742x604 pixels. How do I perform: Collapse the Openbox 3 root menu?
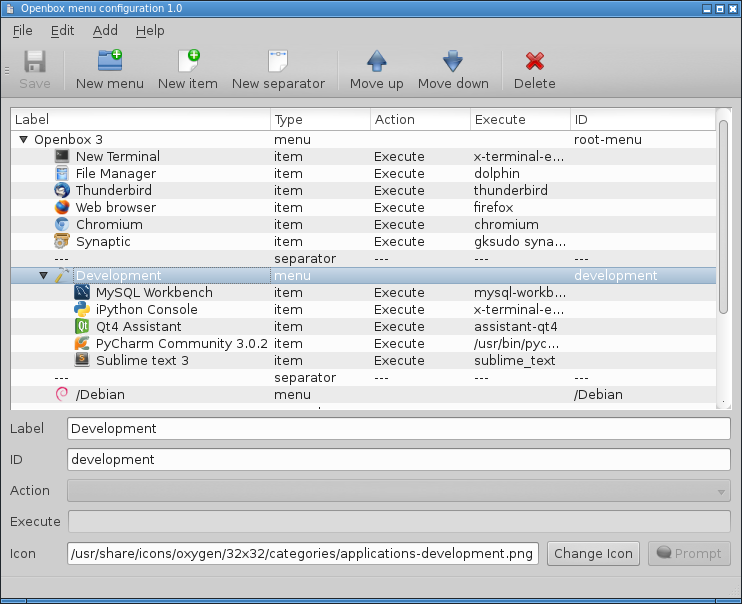[23, 140]
